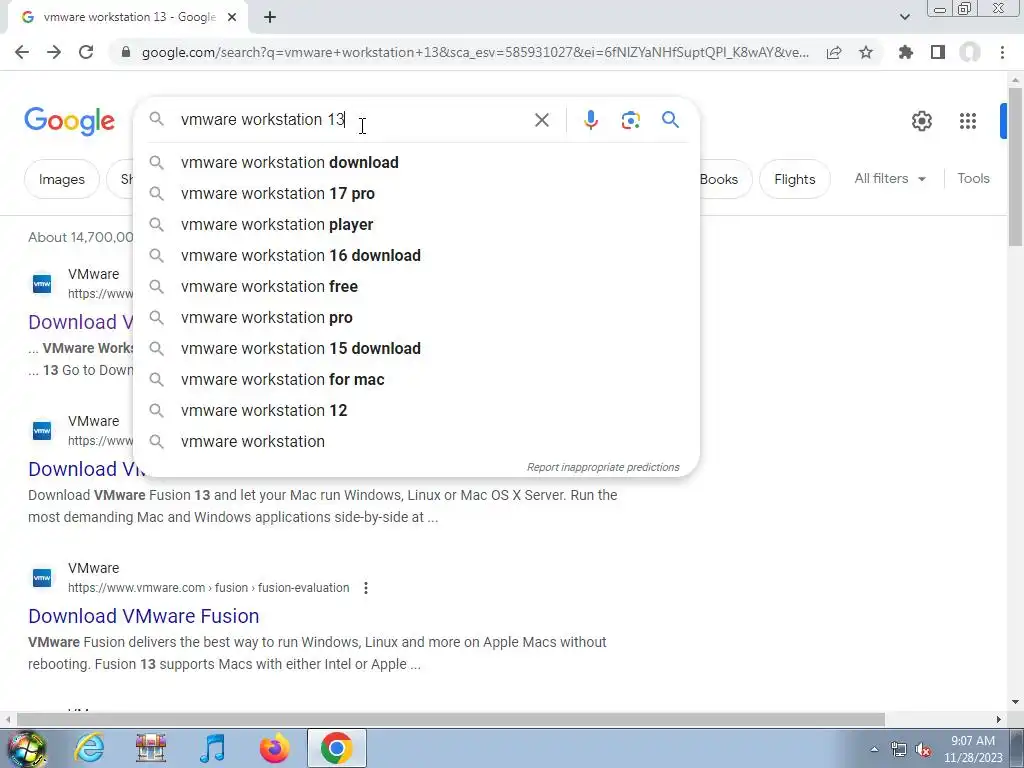
Task: Bookmark this page with the star
Action: (x=866, y=52)
